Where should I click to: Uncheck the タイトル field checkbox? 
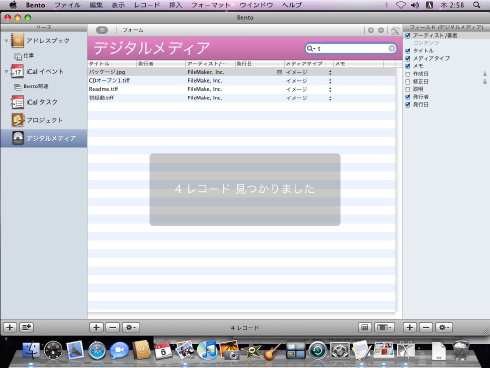(x=407, y=51)
